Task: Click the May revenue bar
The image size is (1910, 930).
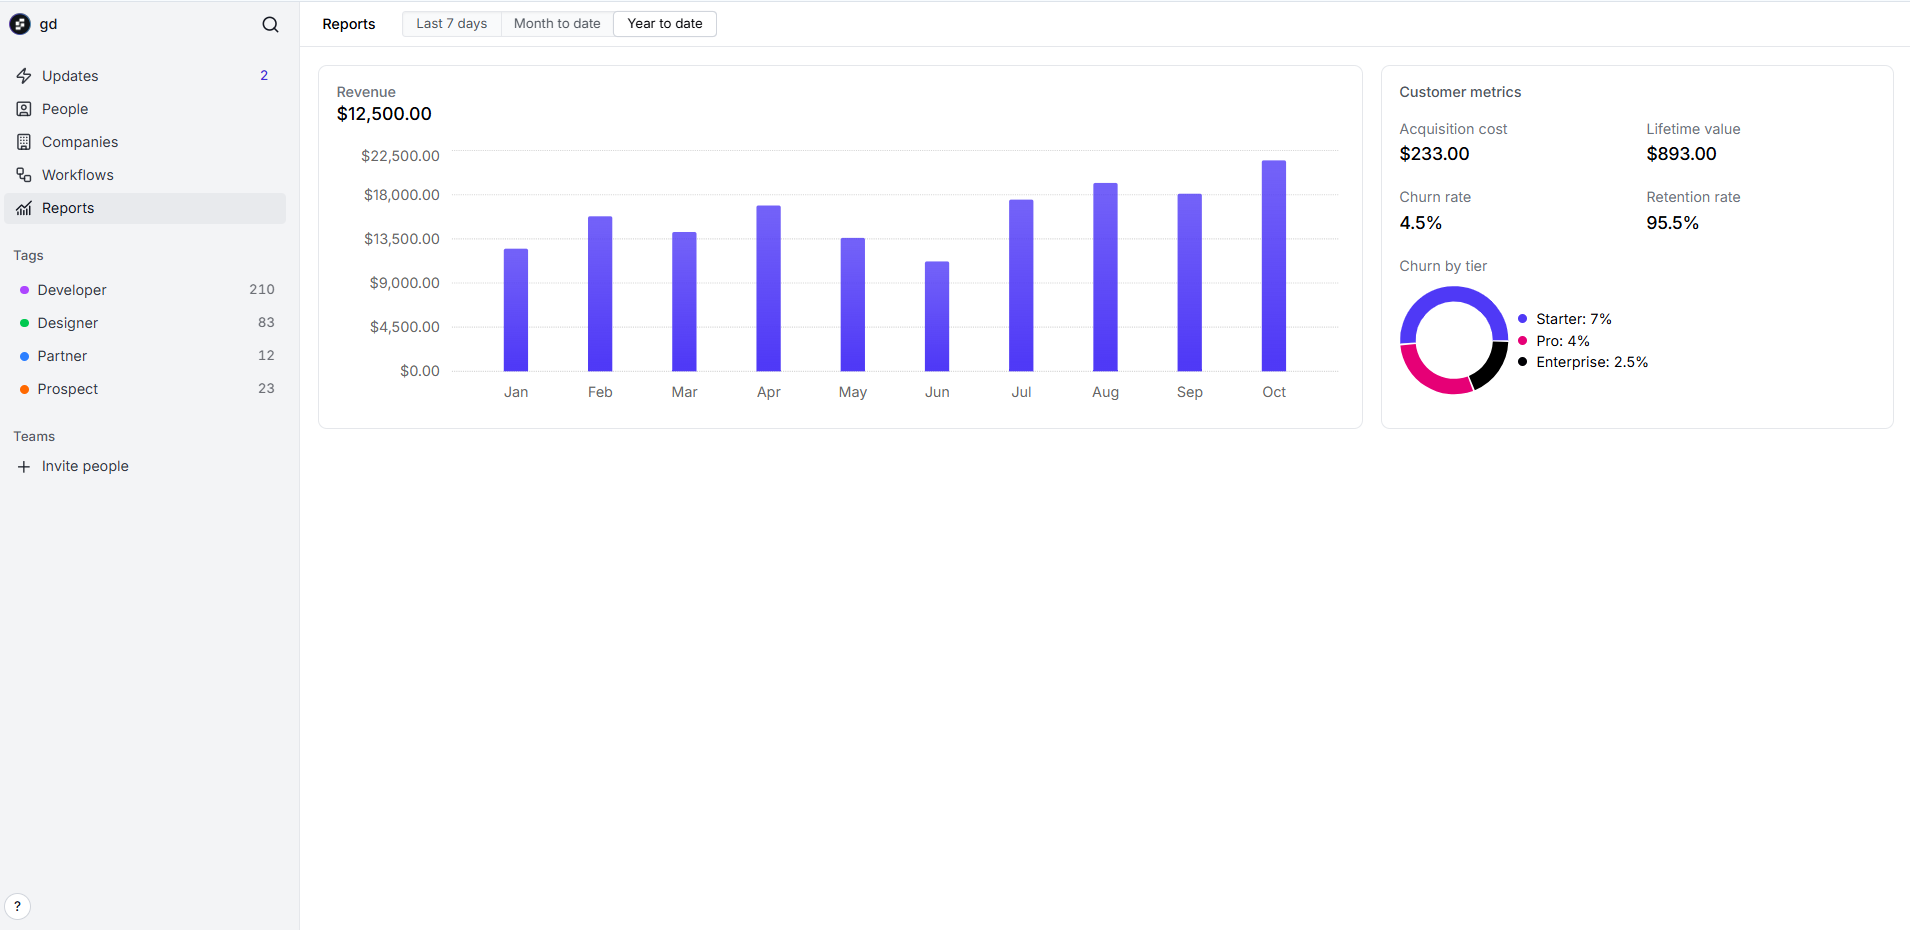Action: (x=853, y=305)
